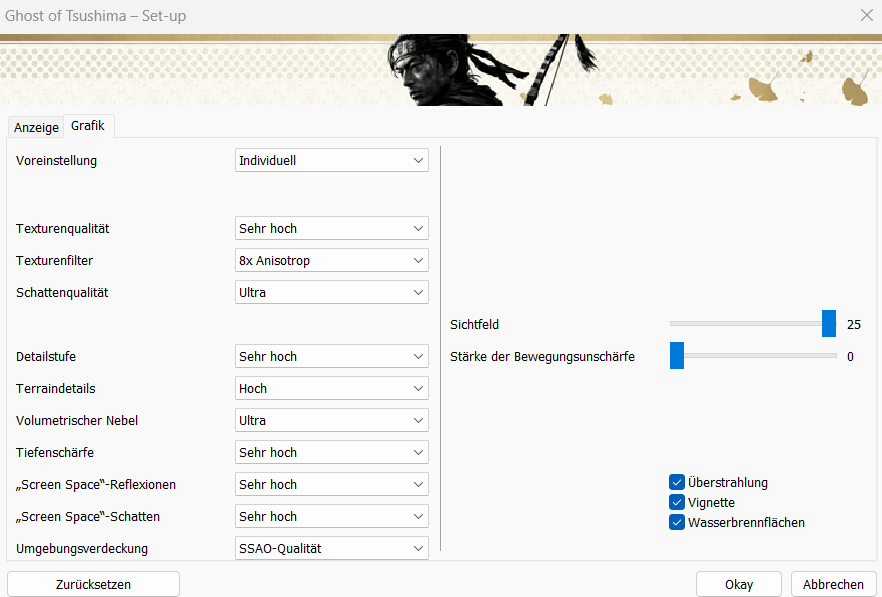Viewport: 882px width, 597px height.
Task: Open the Volumetrischer Nebel dropdown
Action: point(331,420)
